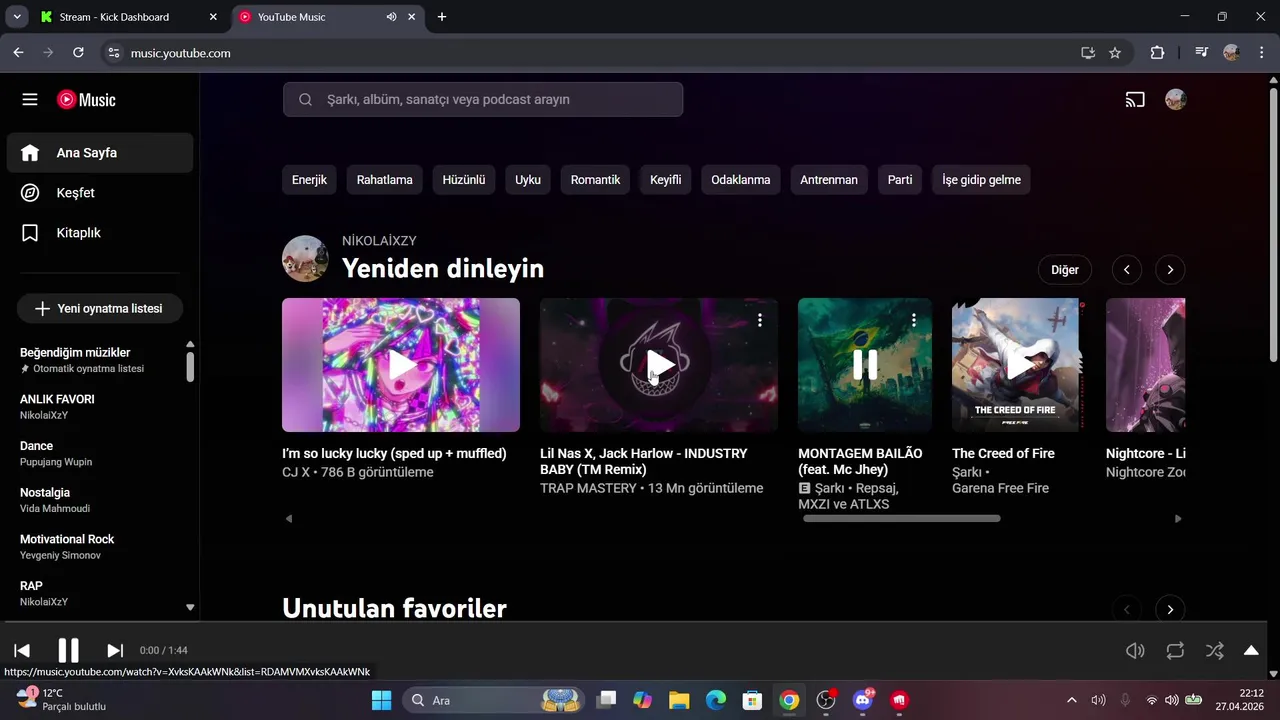This screenshot has width=1280, height=720.
Task: Open the player volume control
Action: coord(1135,651)
